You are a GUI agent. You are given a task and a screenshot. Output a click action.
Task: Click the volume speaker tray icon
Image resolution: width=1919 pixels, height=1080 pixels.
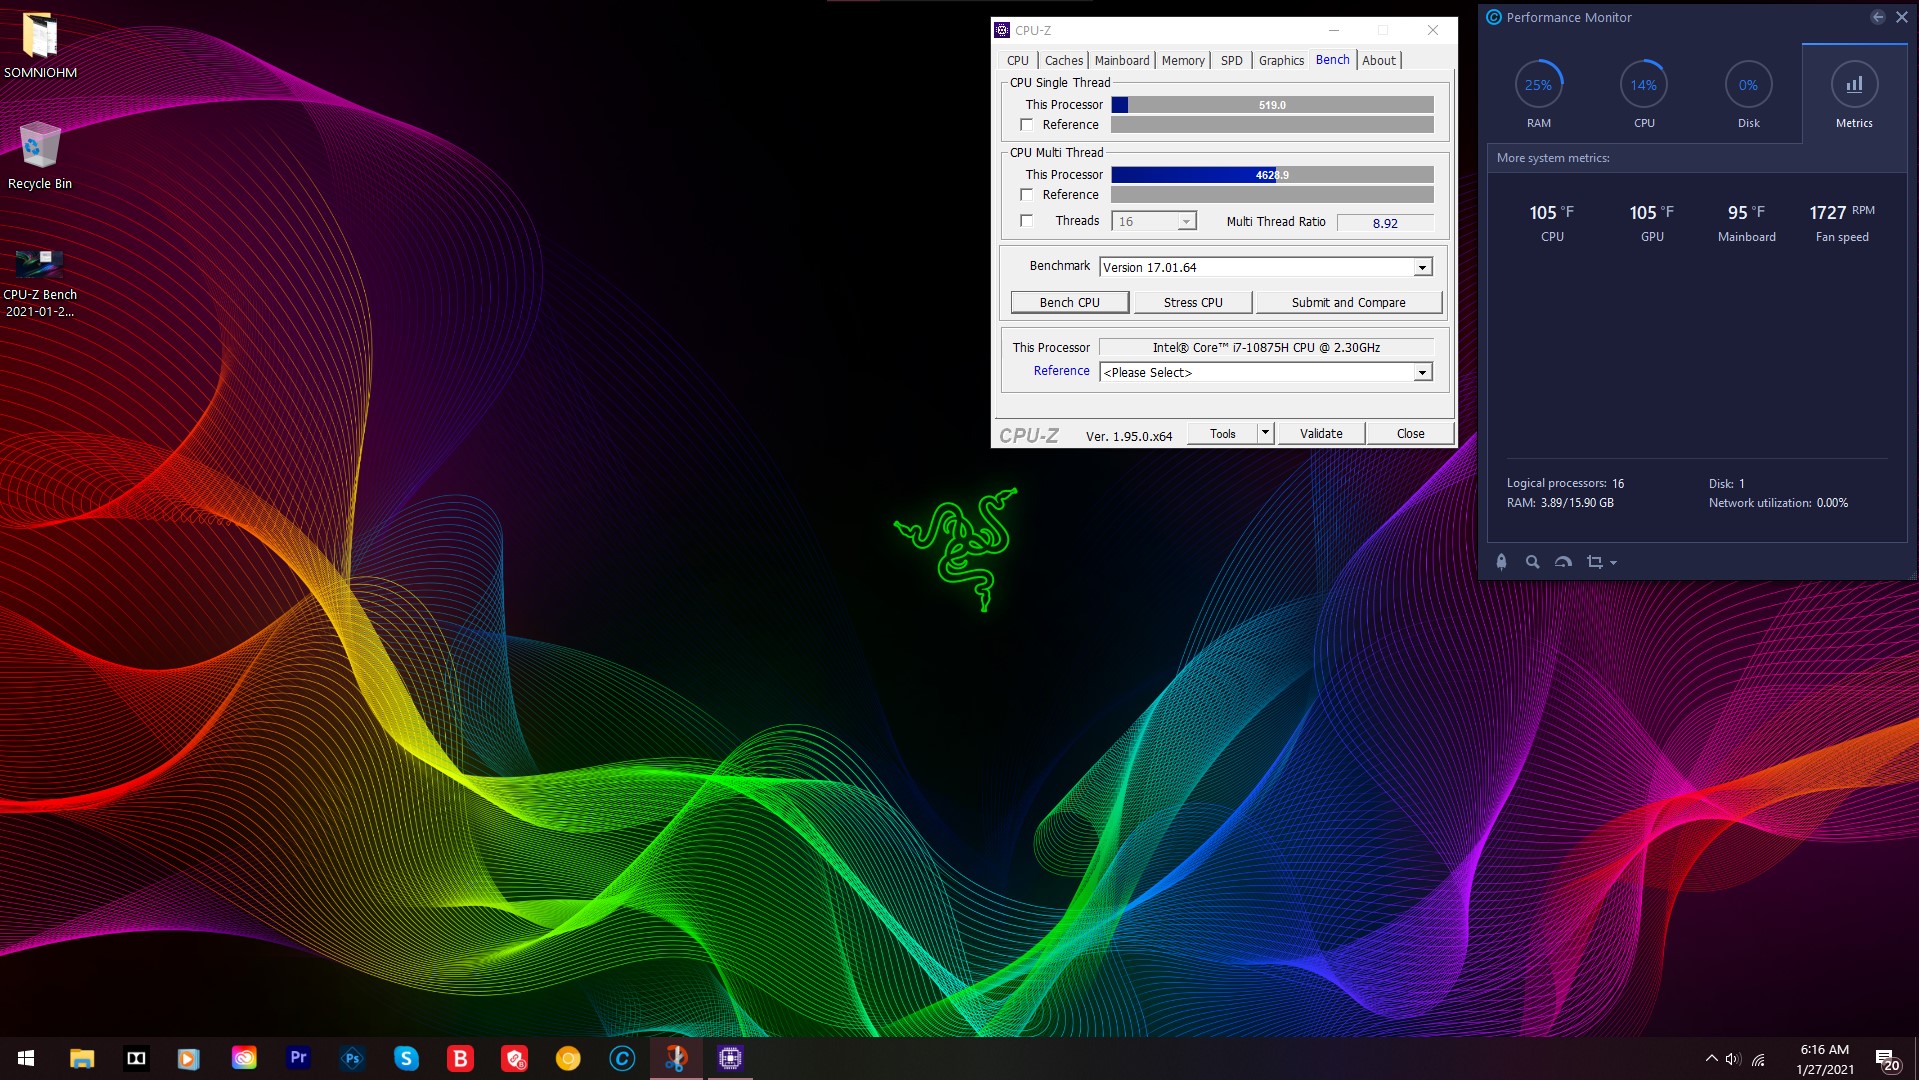coord(1733,1059)
